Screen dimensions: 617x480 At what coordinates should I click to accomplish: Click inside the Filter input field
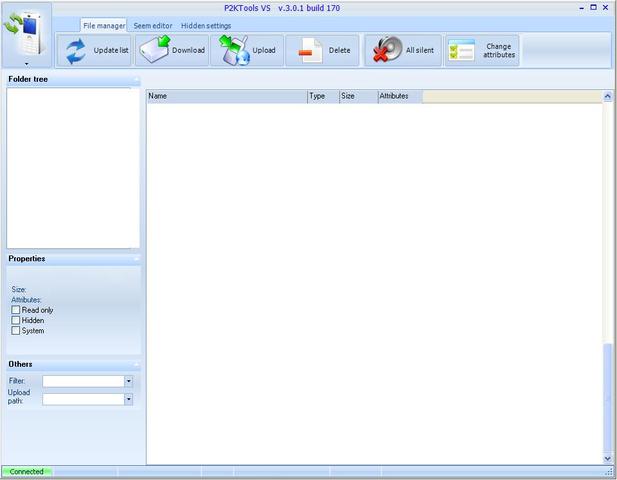pos(83,381)
